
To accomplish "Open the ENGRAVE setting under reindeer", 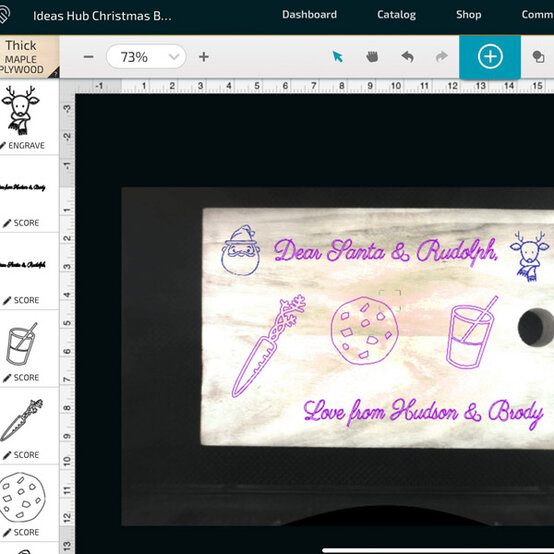I will [23, 145].
